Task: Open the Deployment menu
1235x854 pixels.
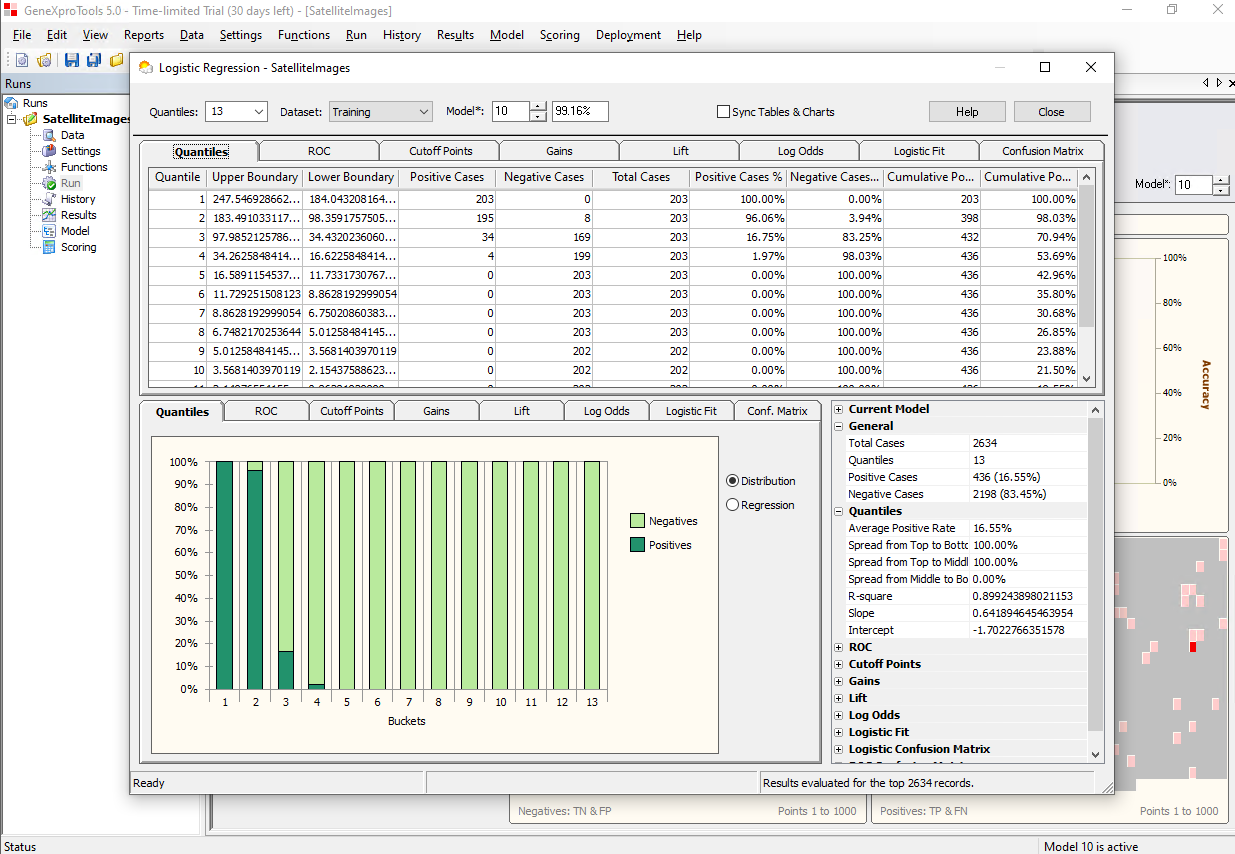Action: pyautogui.click(x=628, y=35)
